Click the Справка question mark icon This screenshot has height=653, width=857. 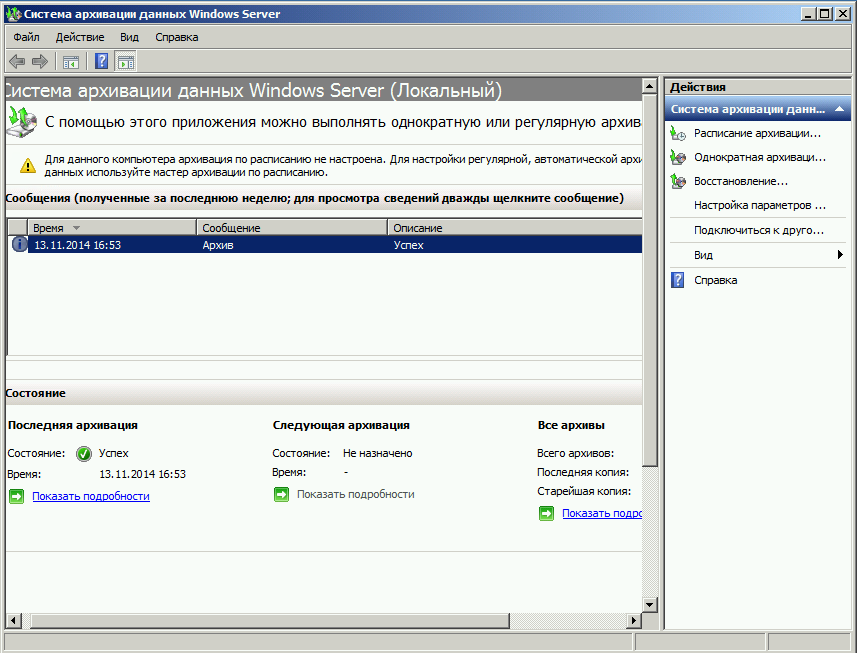pyautogui.click(x=678, y=280)
